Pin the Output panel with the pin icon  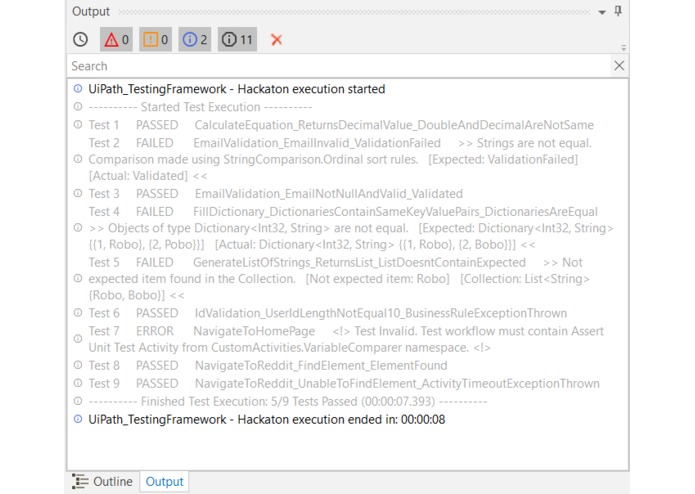click(618, 11)
